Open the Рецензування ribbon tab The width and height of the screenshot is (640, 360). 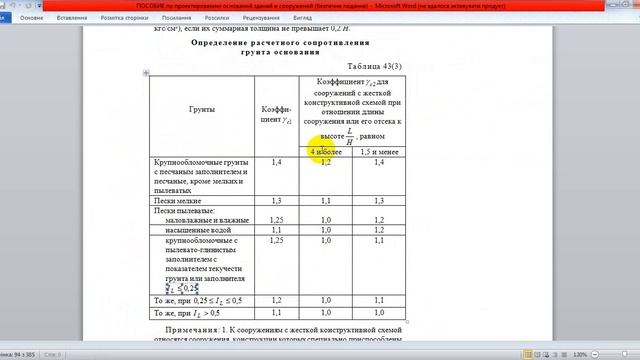pos(261,18)
